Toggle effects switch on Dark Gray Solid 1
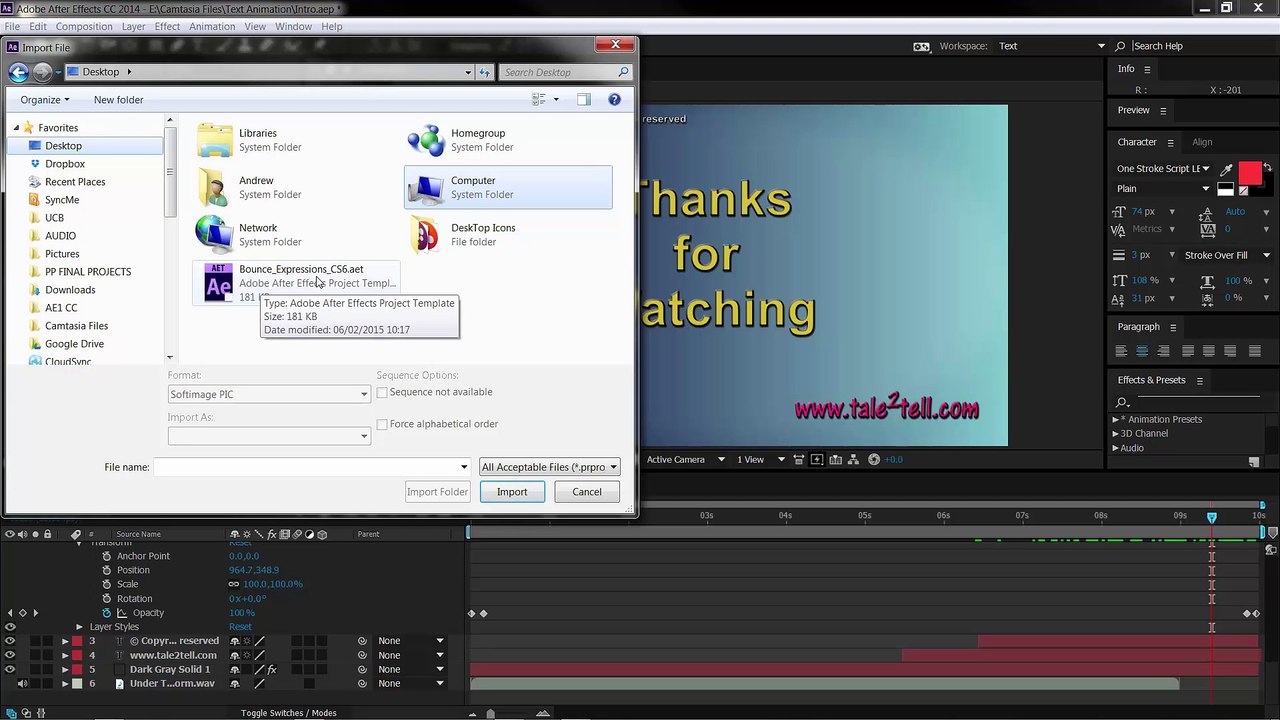This screenshot has width=1280, height=720. [271, 669]
